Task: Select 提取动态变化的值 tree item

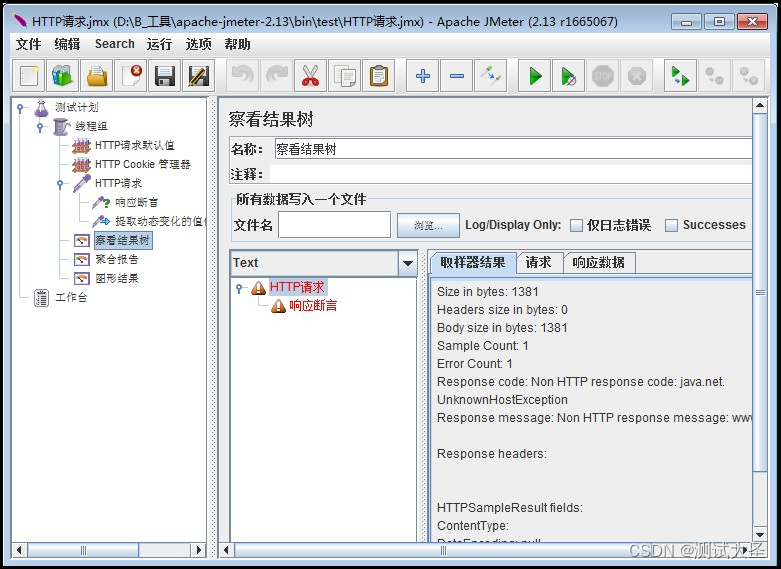Action: [x=160, y=221]
